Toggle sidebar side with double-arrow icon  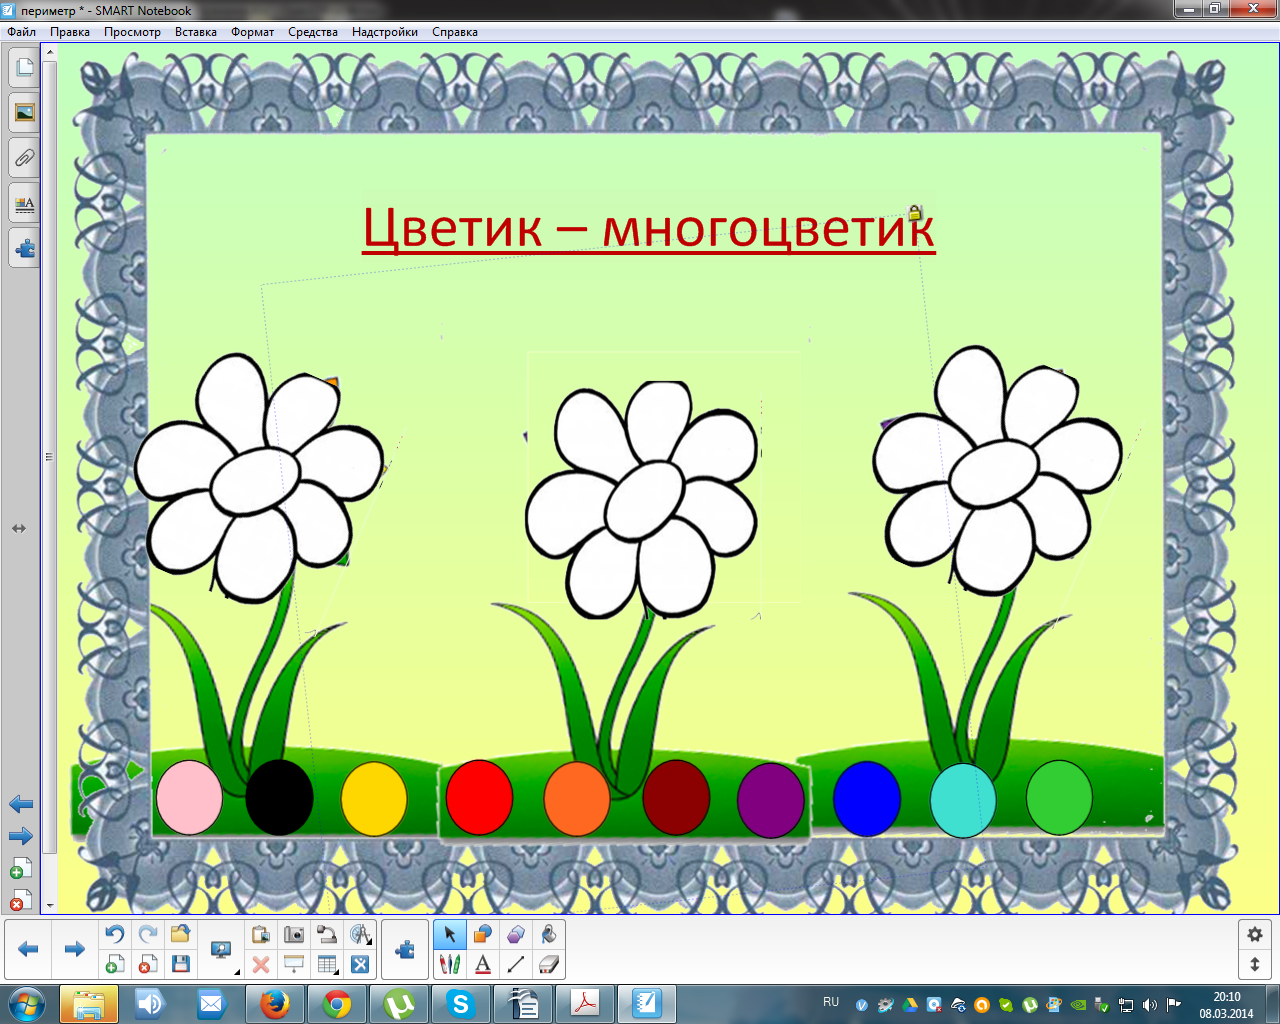[x=19, y=528]
